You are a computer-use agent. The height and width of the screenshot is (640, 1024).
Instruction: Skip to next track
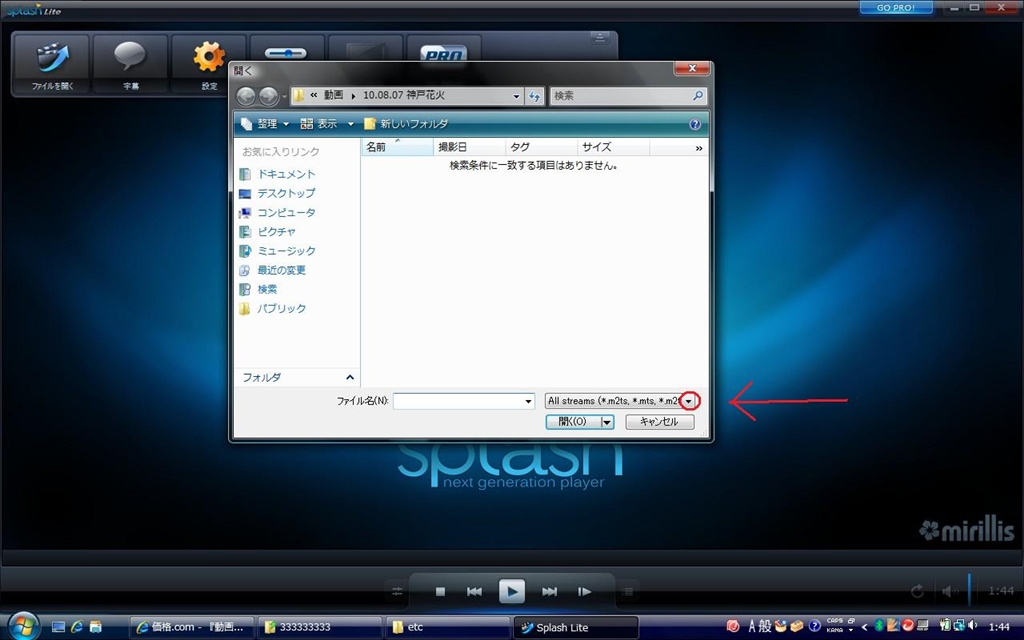tap(549, 592)
